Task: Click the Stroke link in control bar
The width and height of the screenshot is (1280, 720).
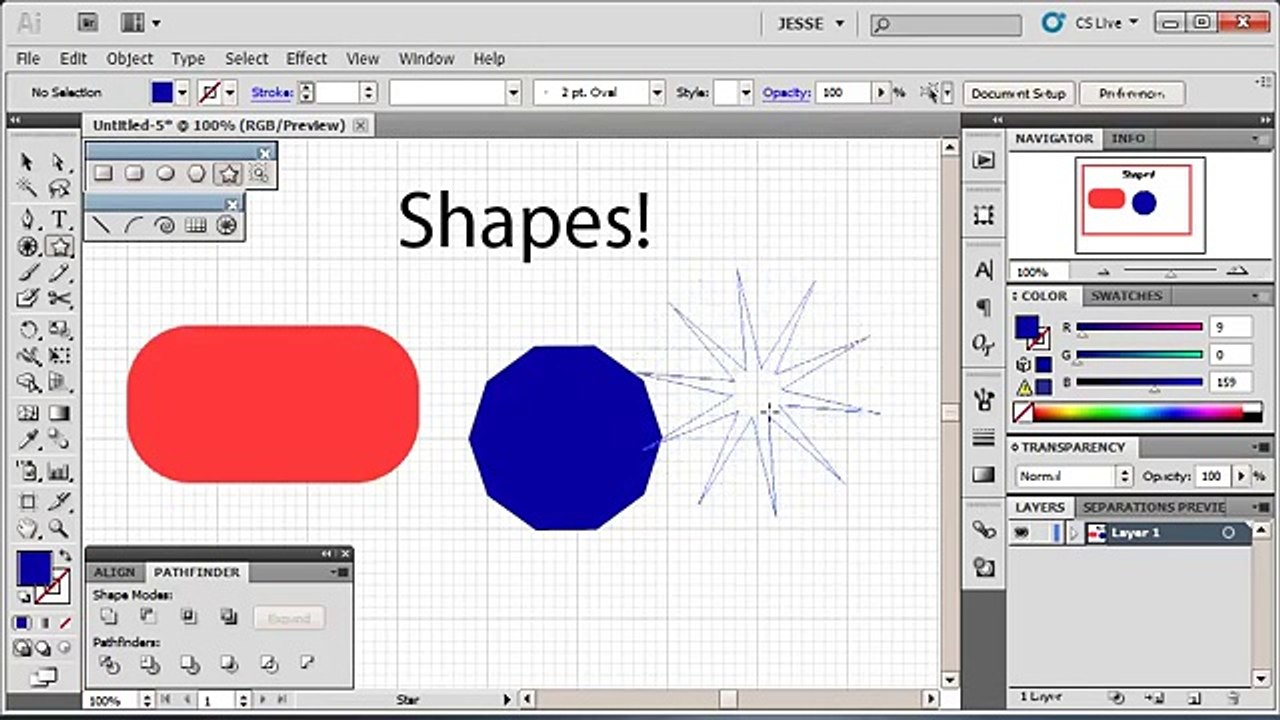Action: click(271, 92)
